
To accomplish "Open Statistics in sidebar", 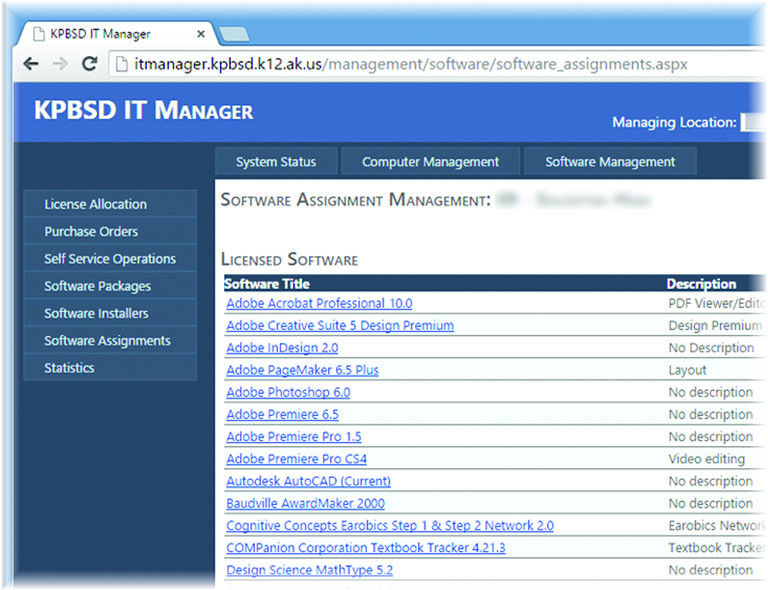I will 110,368.
